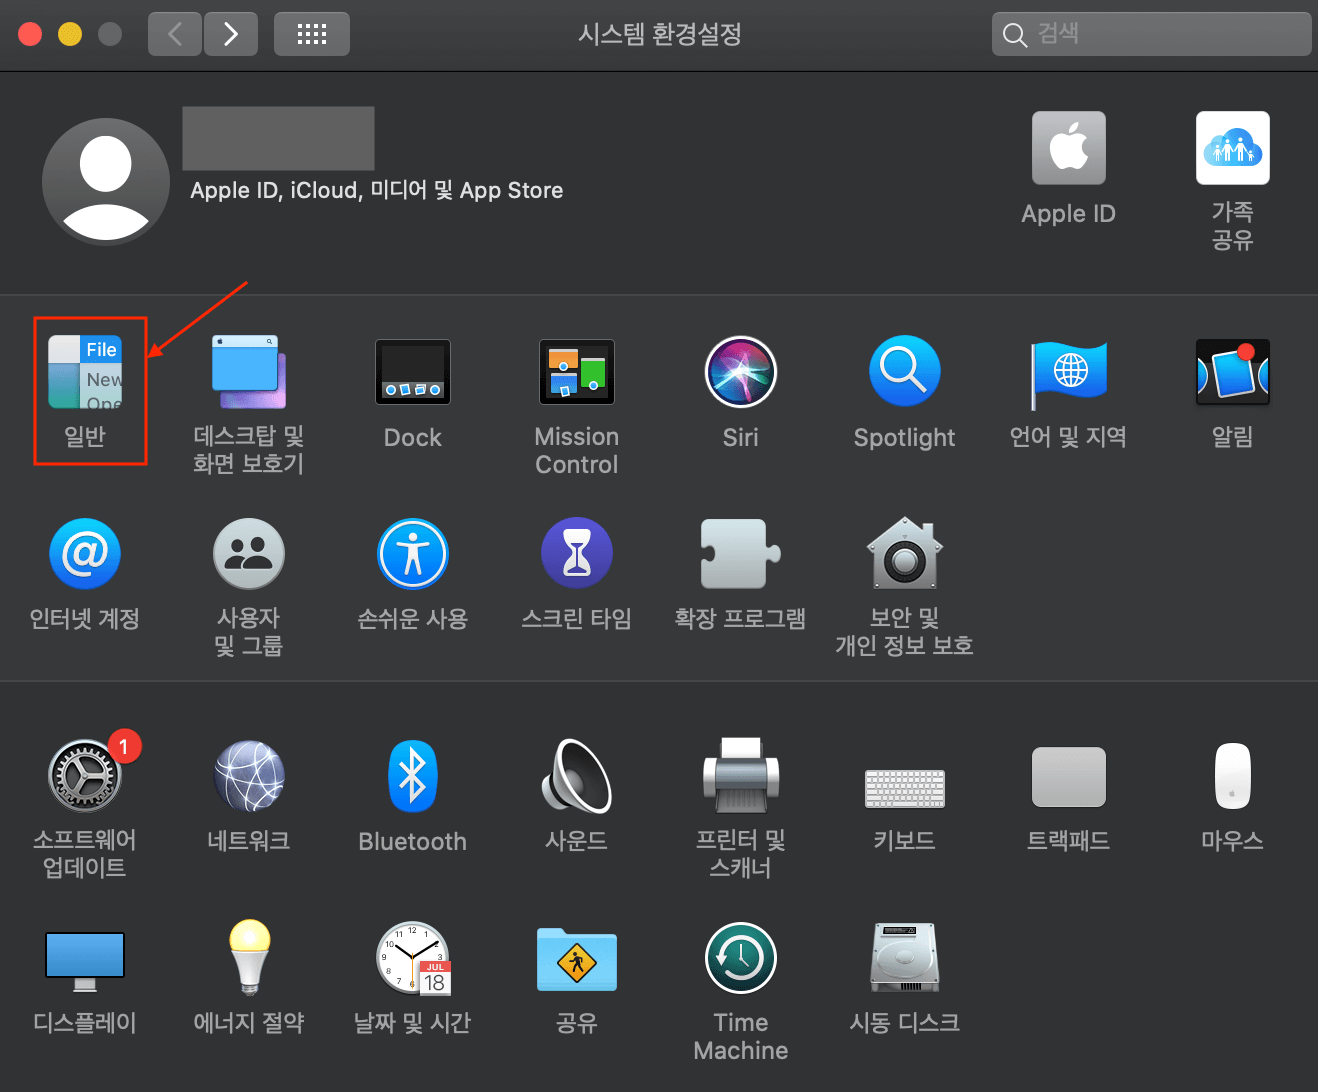
Task: Click the 검색 search field
Action: pos(1152,34)
